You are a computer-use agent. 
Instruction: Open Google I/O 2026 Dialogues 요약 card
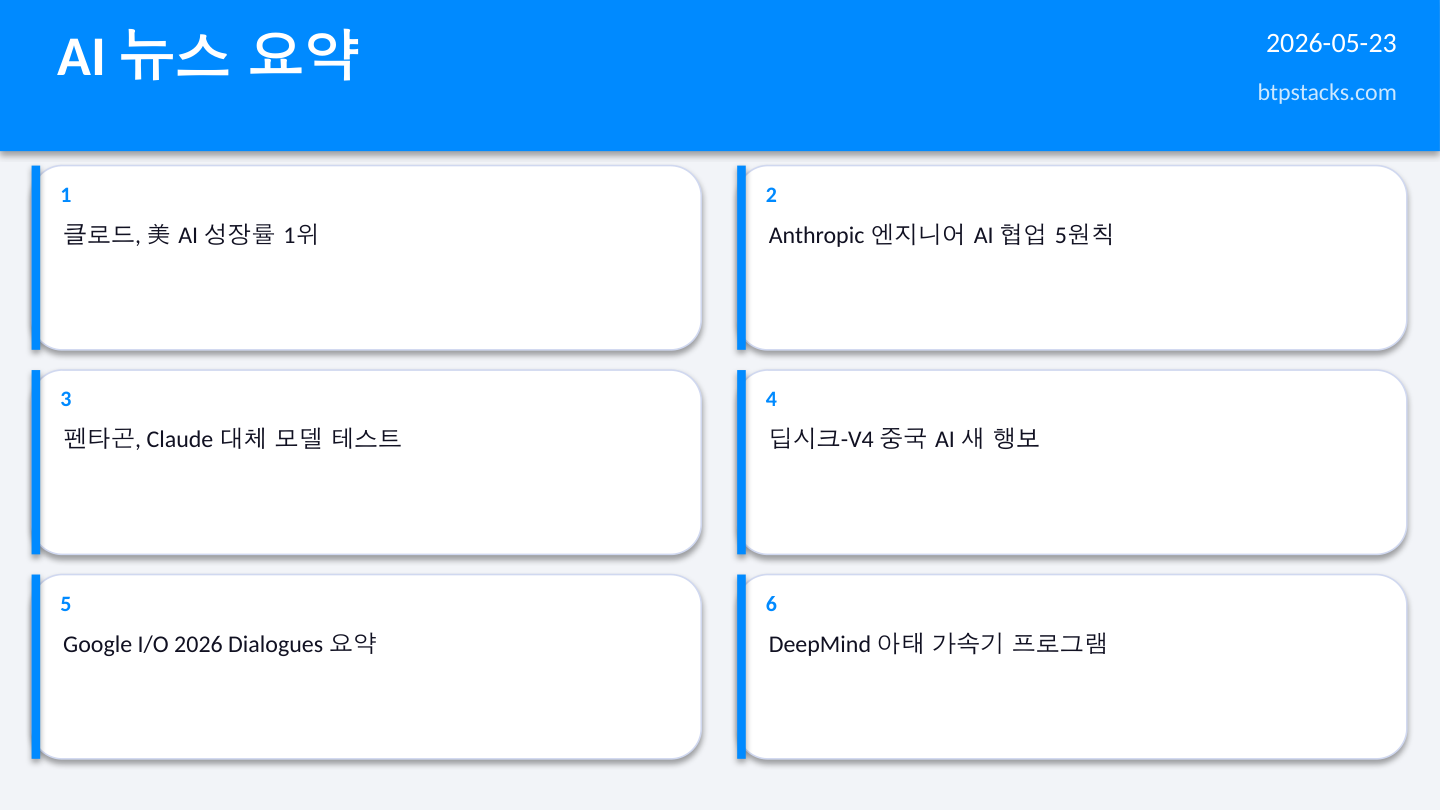point(366,666)
